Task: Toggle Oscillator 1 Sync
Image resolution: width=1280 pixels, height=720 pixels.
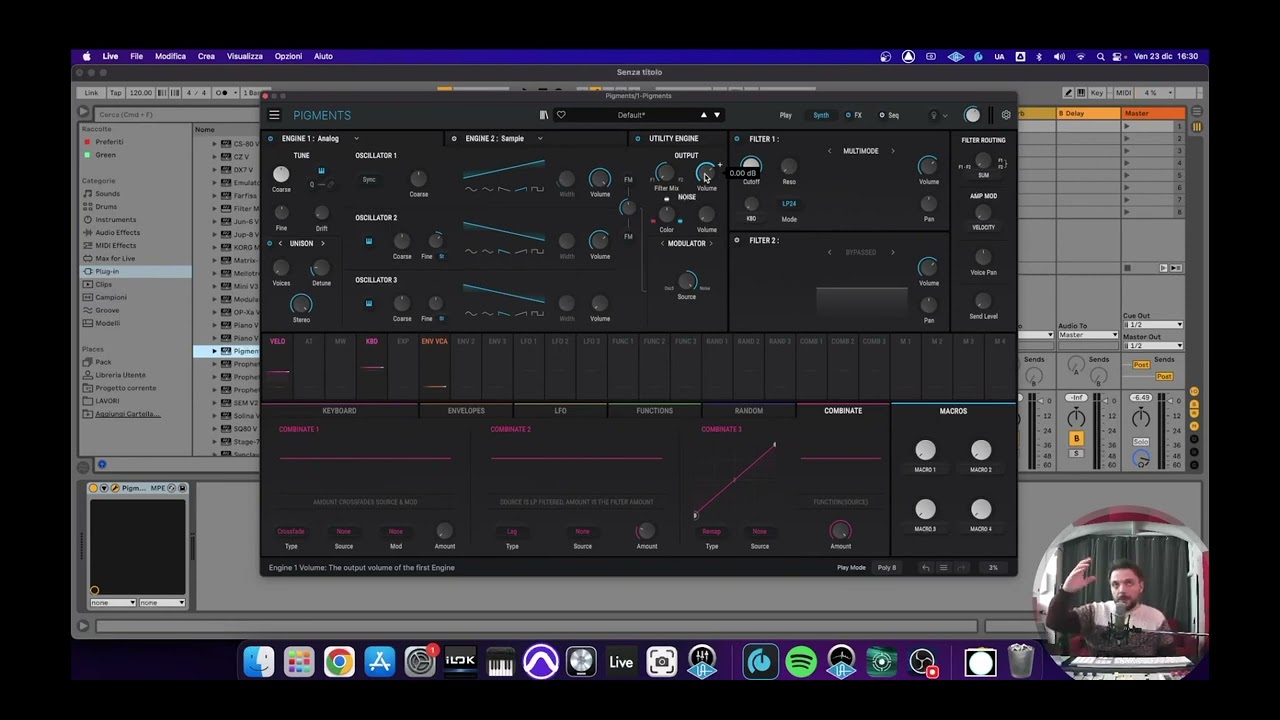Action: [369, 180]
